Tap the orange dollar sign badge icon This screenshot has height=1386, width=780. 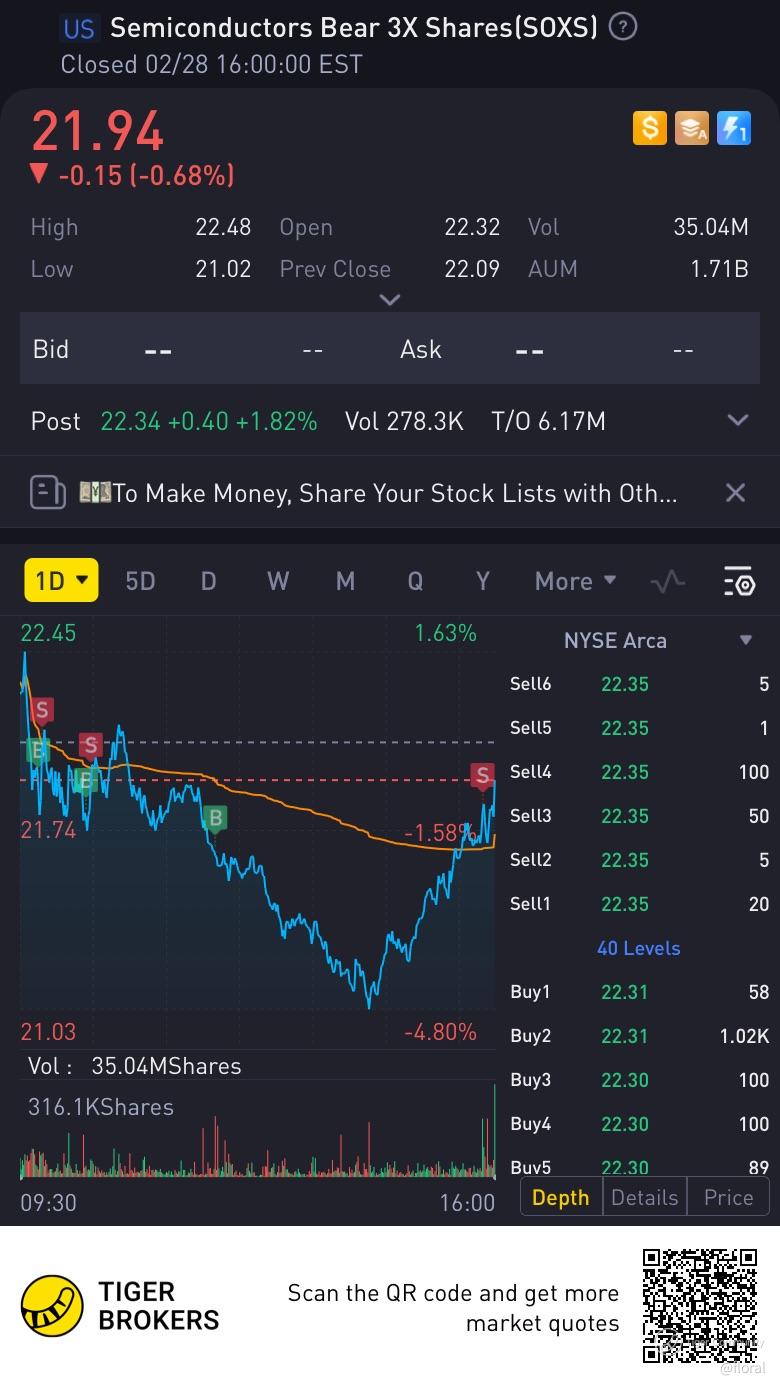650,128
